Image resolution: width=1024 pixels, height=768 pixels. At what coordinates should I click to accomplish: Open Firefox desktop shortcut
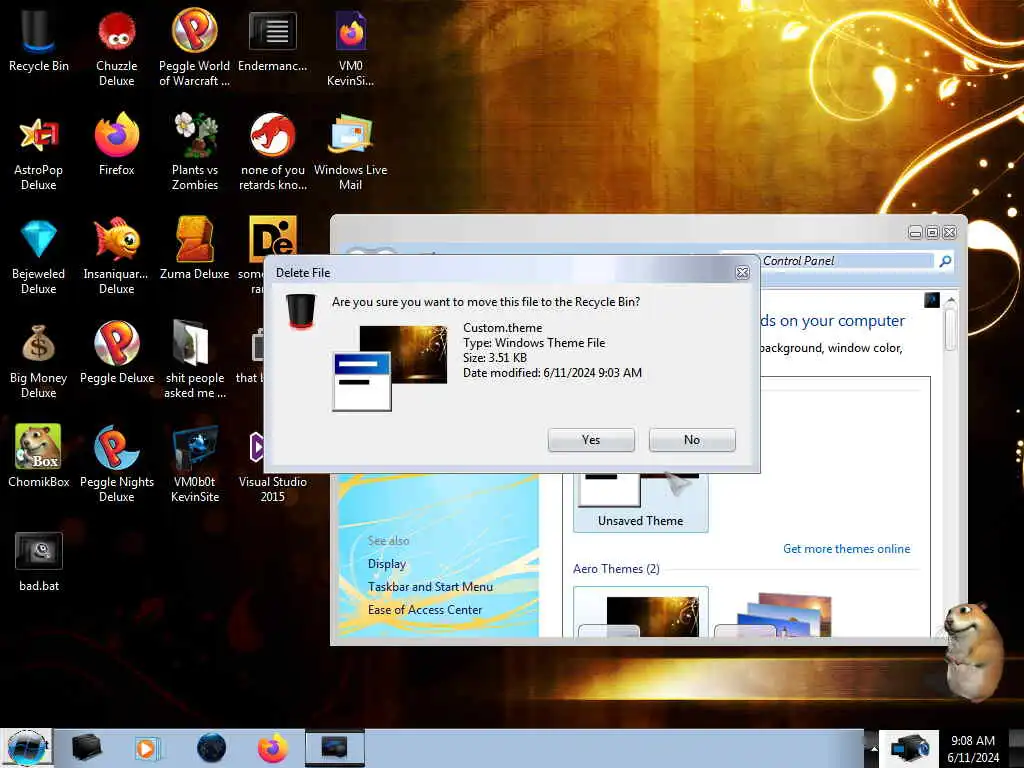click(116, 144)
